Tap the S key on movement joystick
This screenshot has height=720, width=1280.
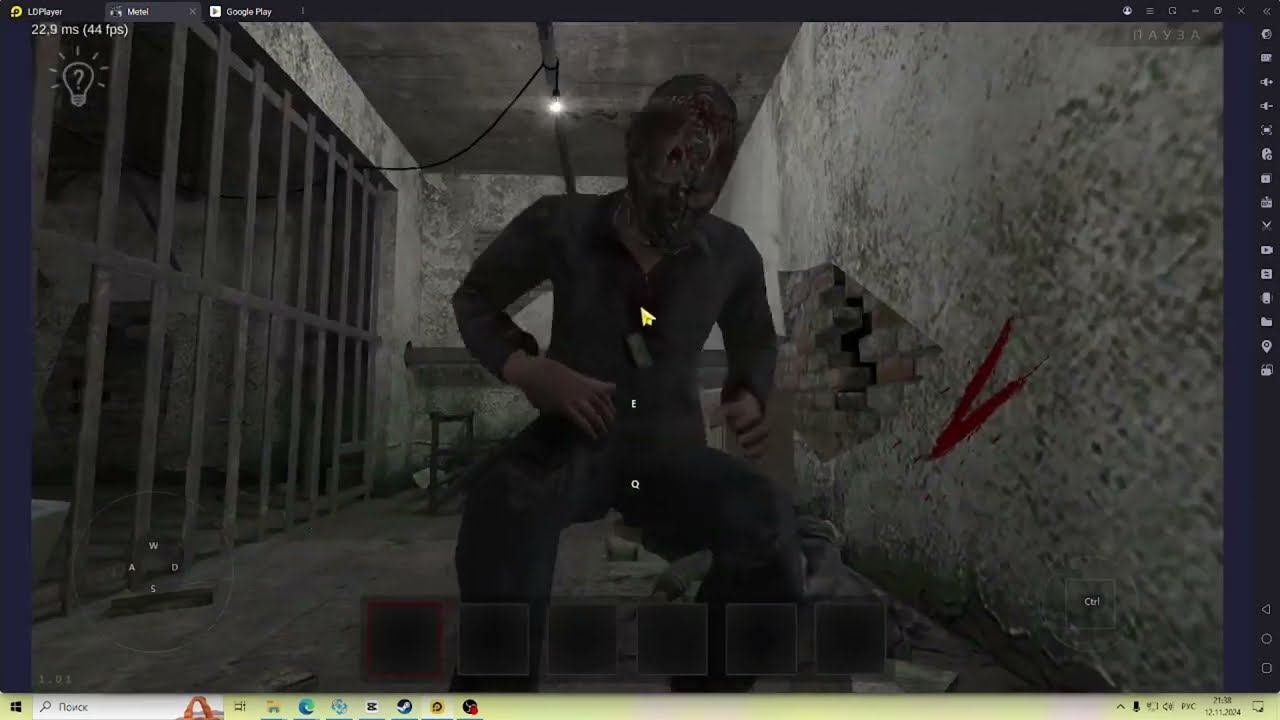point(153,589)
